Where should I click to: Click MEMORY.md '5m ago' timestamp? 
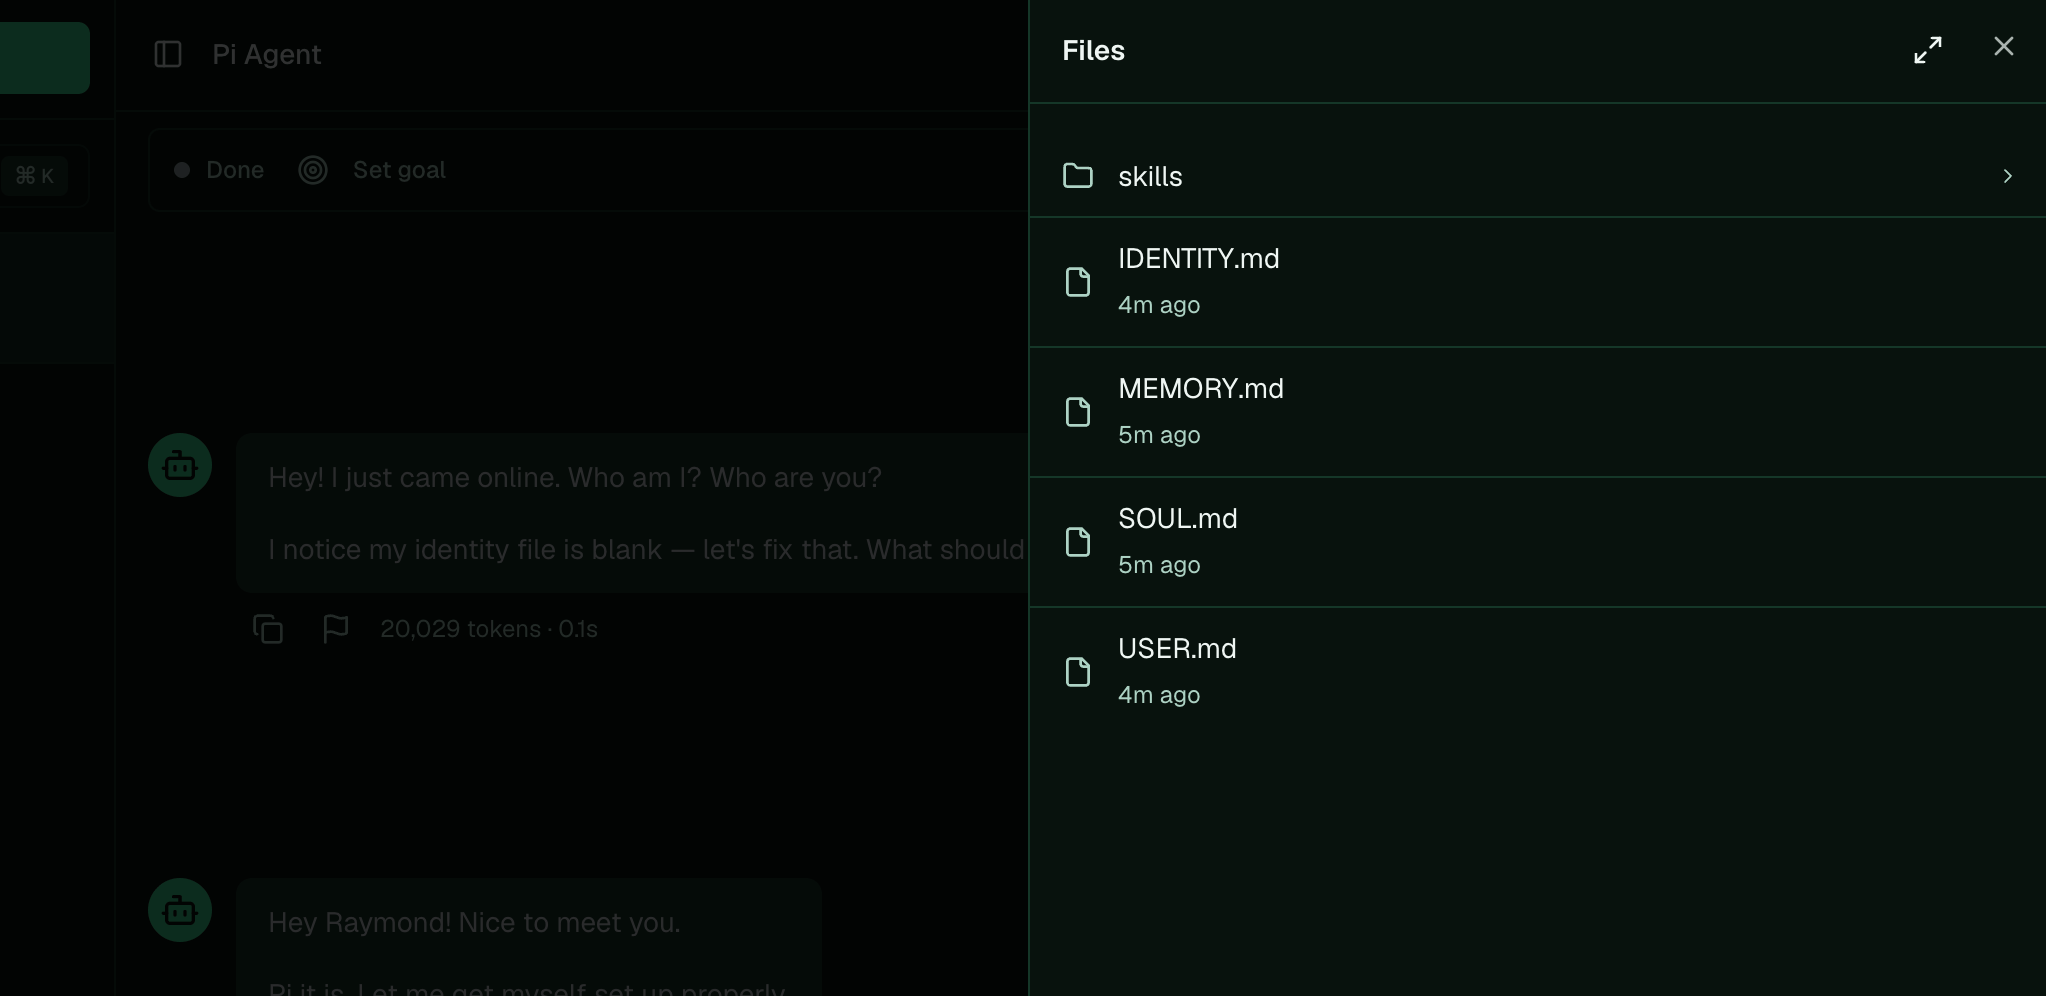(1159, 435)
